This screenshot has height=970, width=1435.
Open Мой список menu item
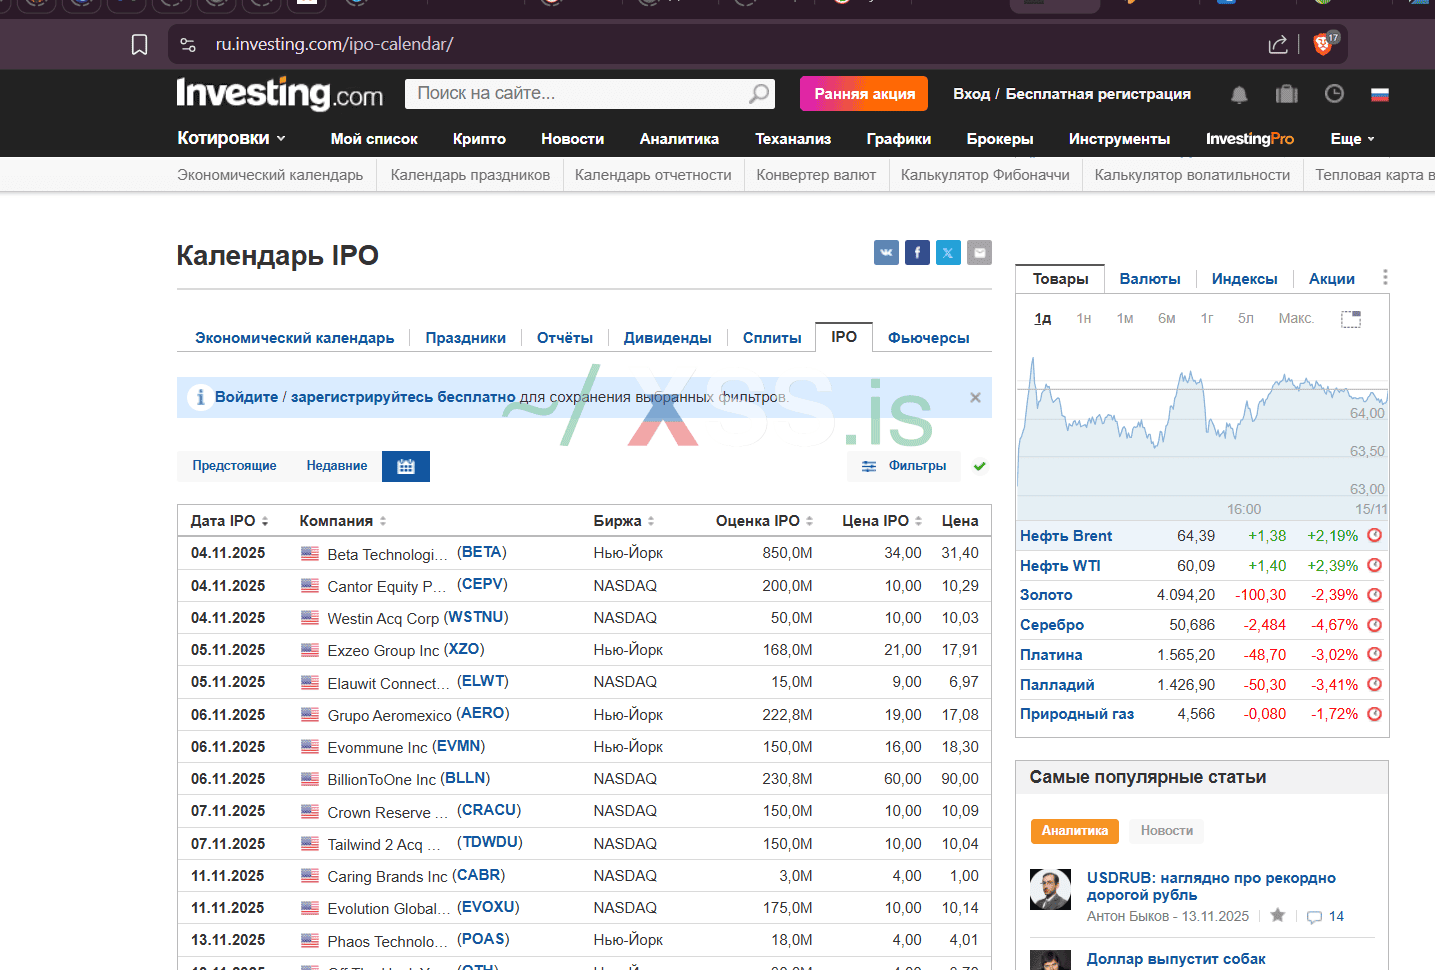click(x=374, y=139)
